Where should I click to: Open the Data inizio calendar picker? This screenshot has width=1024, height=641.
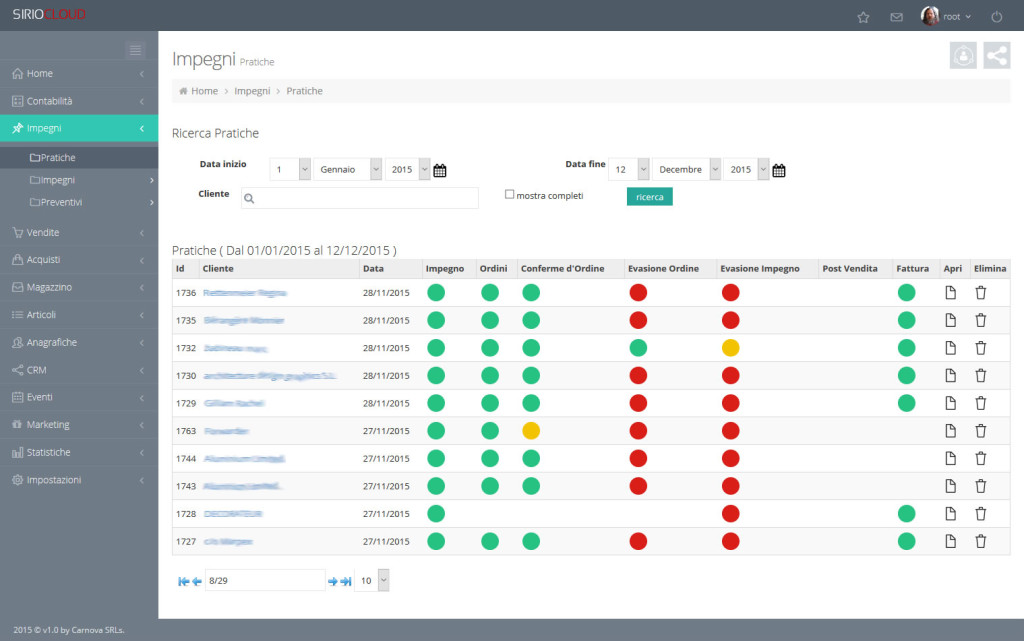(x=440, y=170)
